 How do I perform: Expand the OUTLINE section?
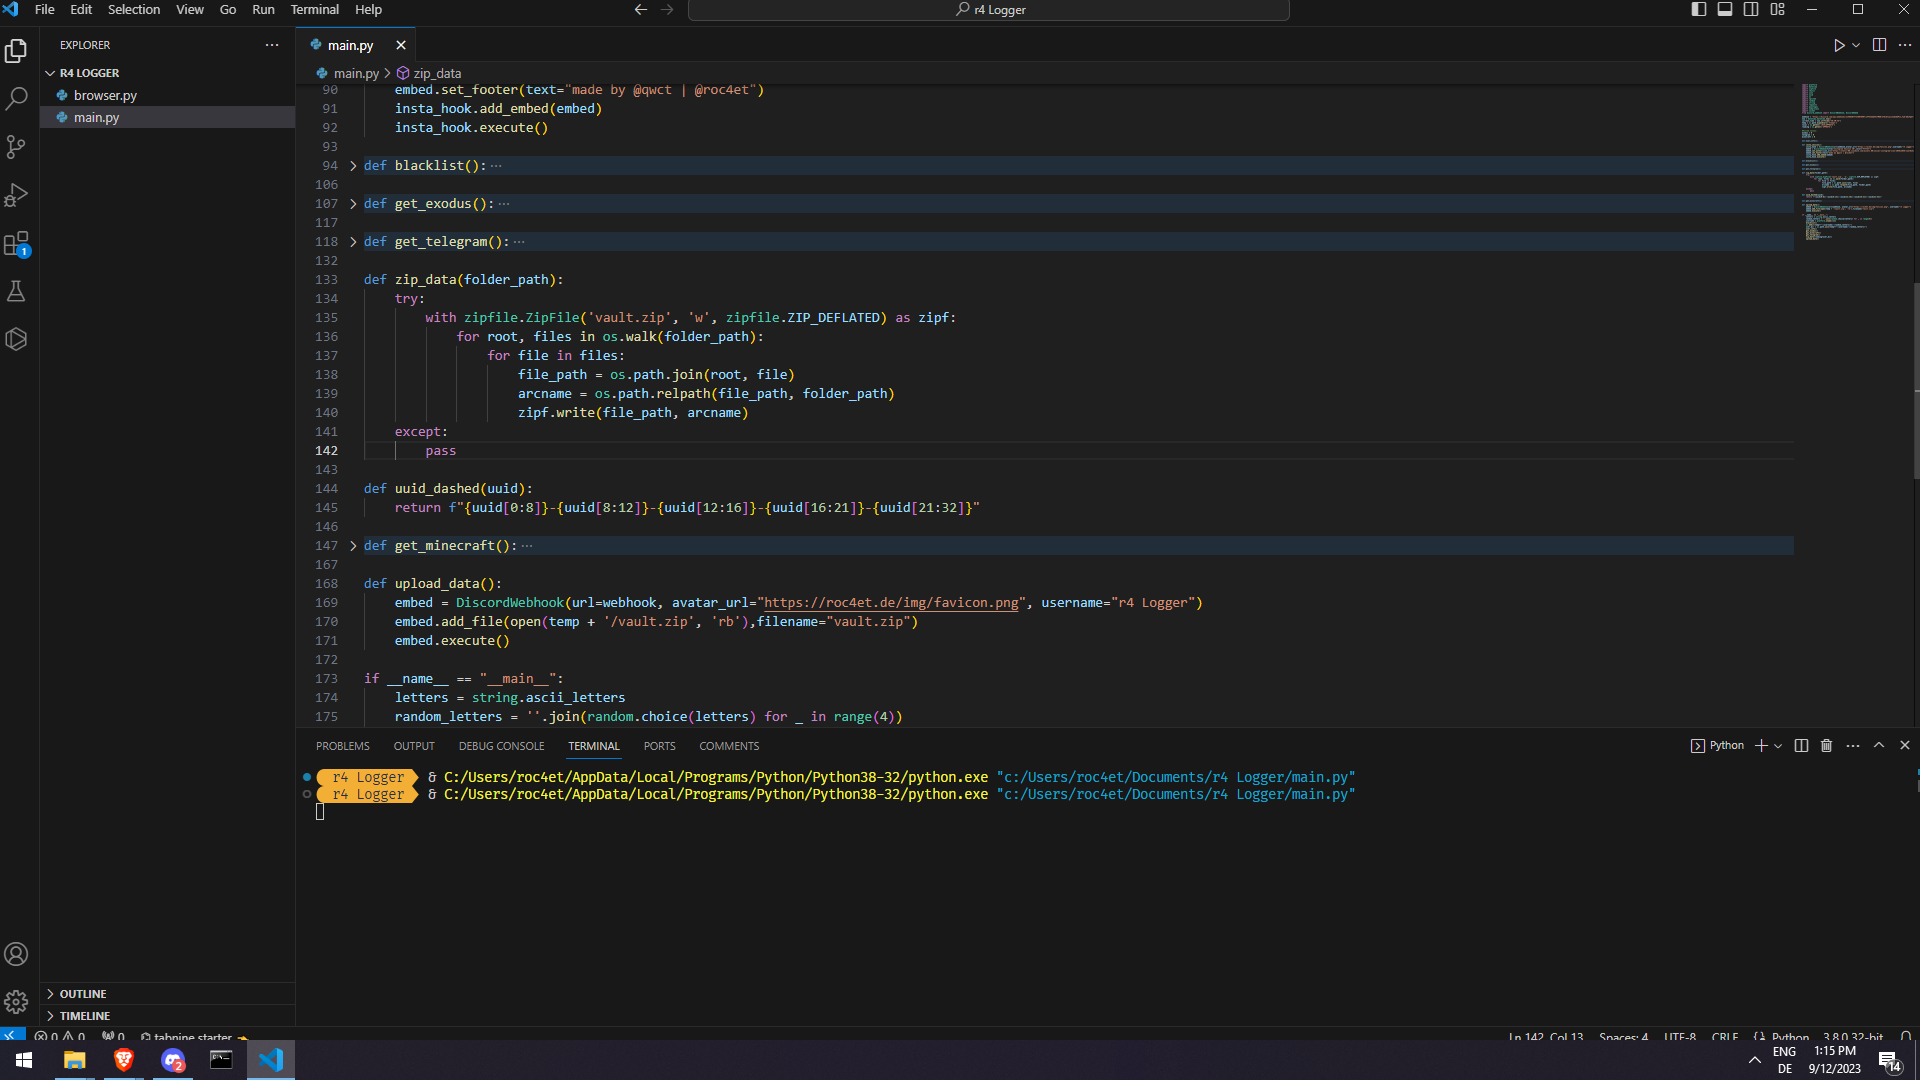click(x=82, y=994)
